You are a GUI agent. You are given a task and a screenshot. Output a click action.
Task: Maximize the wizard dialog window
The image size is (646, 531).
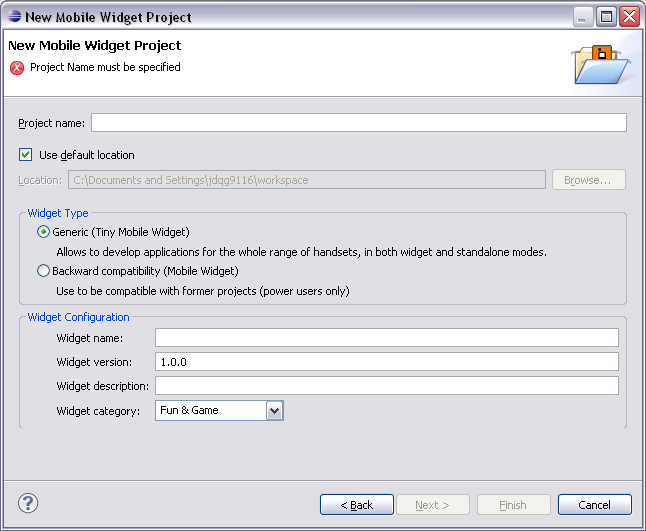(x=606, y=17)
